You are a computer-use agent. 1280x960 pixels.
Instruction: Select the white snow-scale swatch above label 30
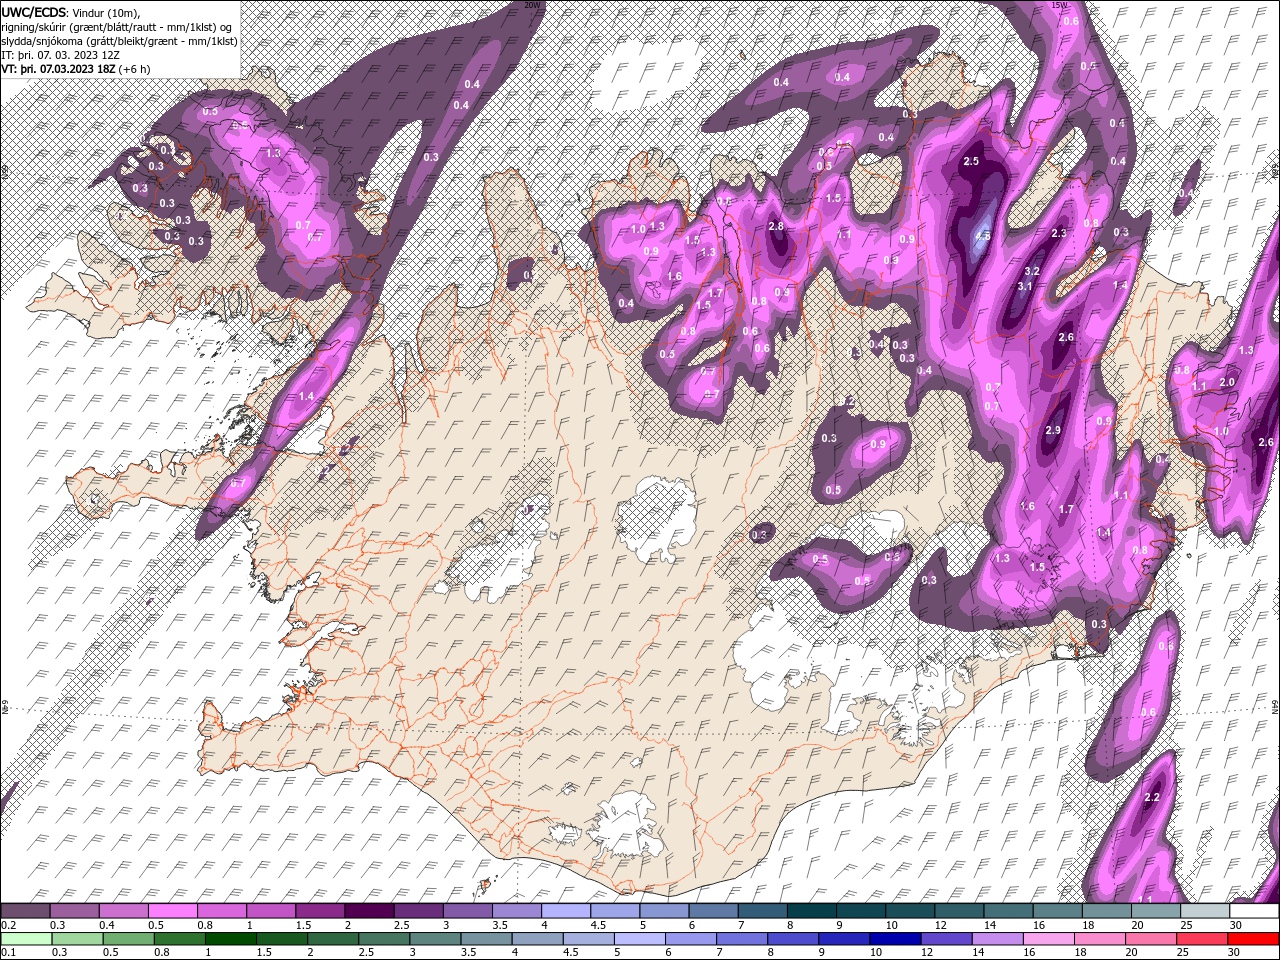tap(1254, 911)
